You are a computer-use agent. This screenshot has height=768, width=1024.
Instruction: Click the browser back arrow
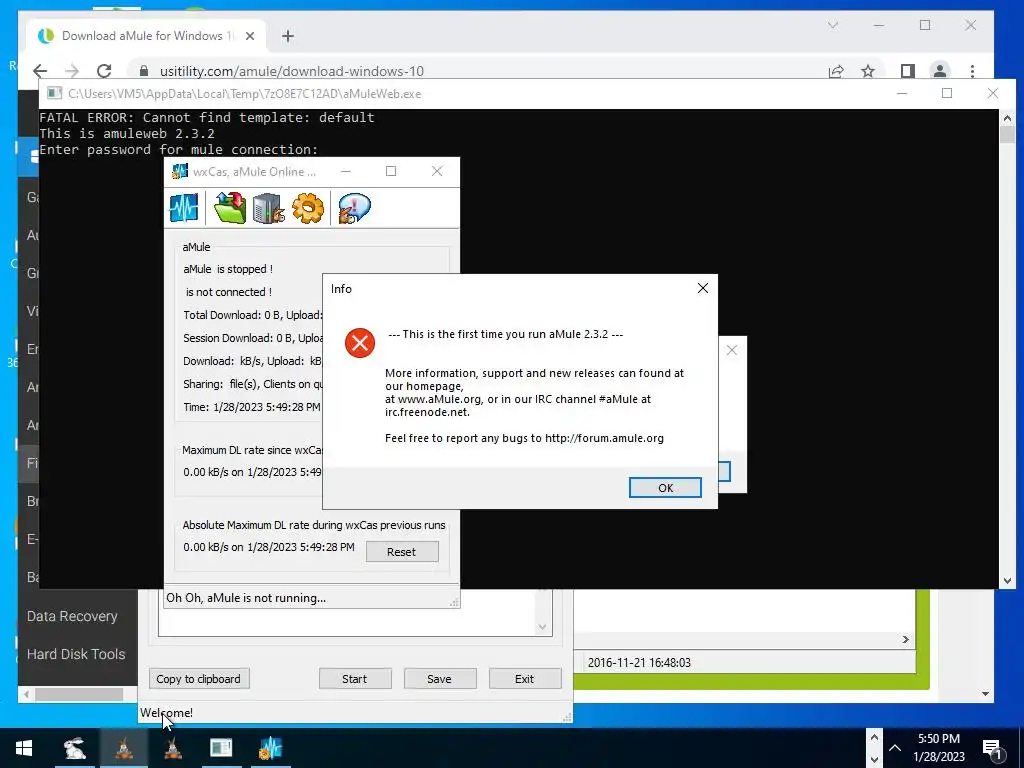coord(40,71)
